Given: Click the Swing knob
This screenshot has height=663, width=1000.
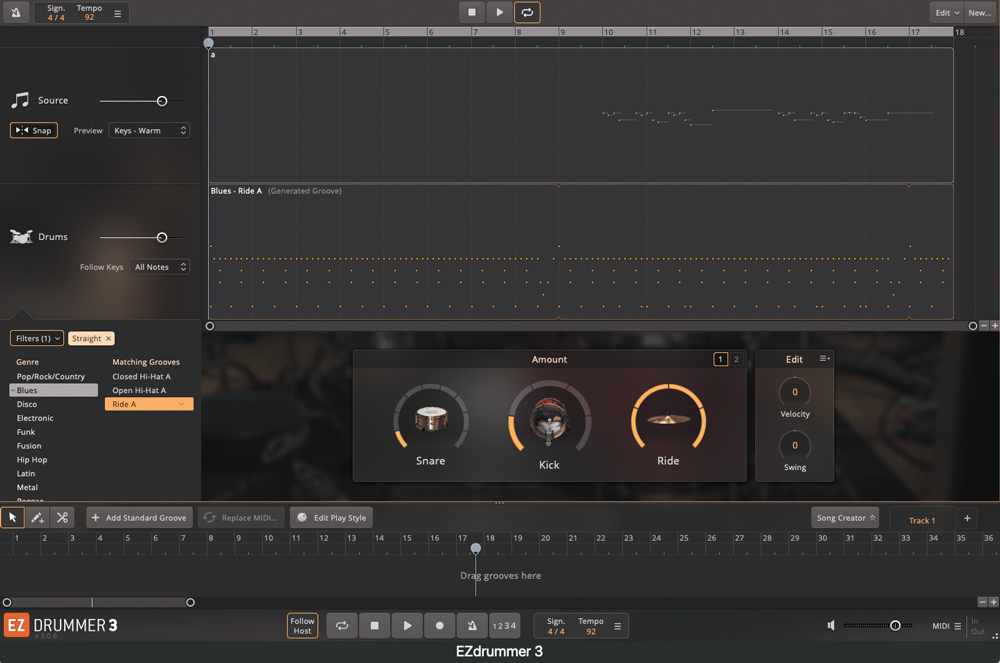Looking at the screenshot, I should [795, 446].
